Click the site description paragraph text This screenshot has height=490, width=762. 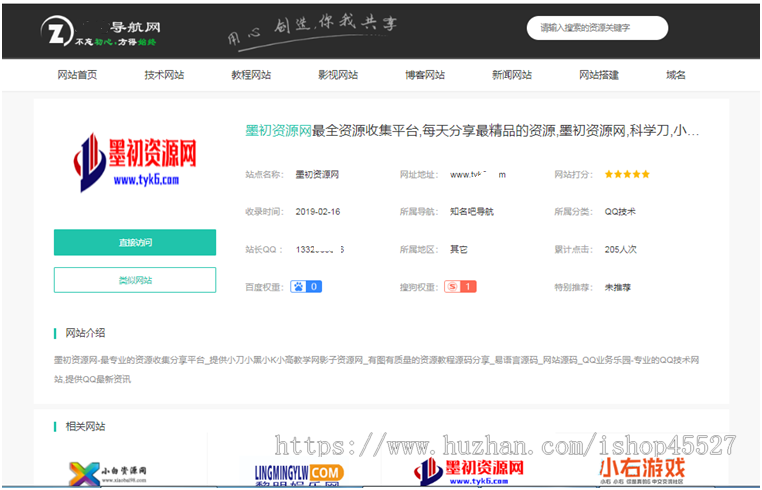(x=377, y=369)
